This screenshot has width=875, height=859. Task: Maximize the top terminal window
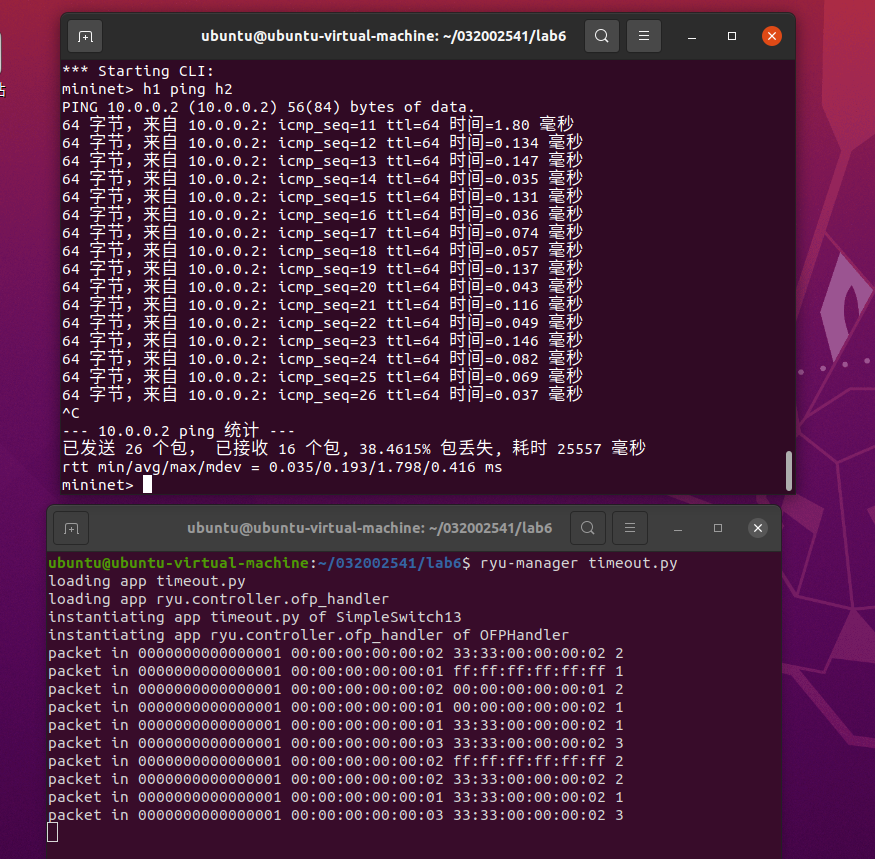click(732, 36)
